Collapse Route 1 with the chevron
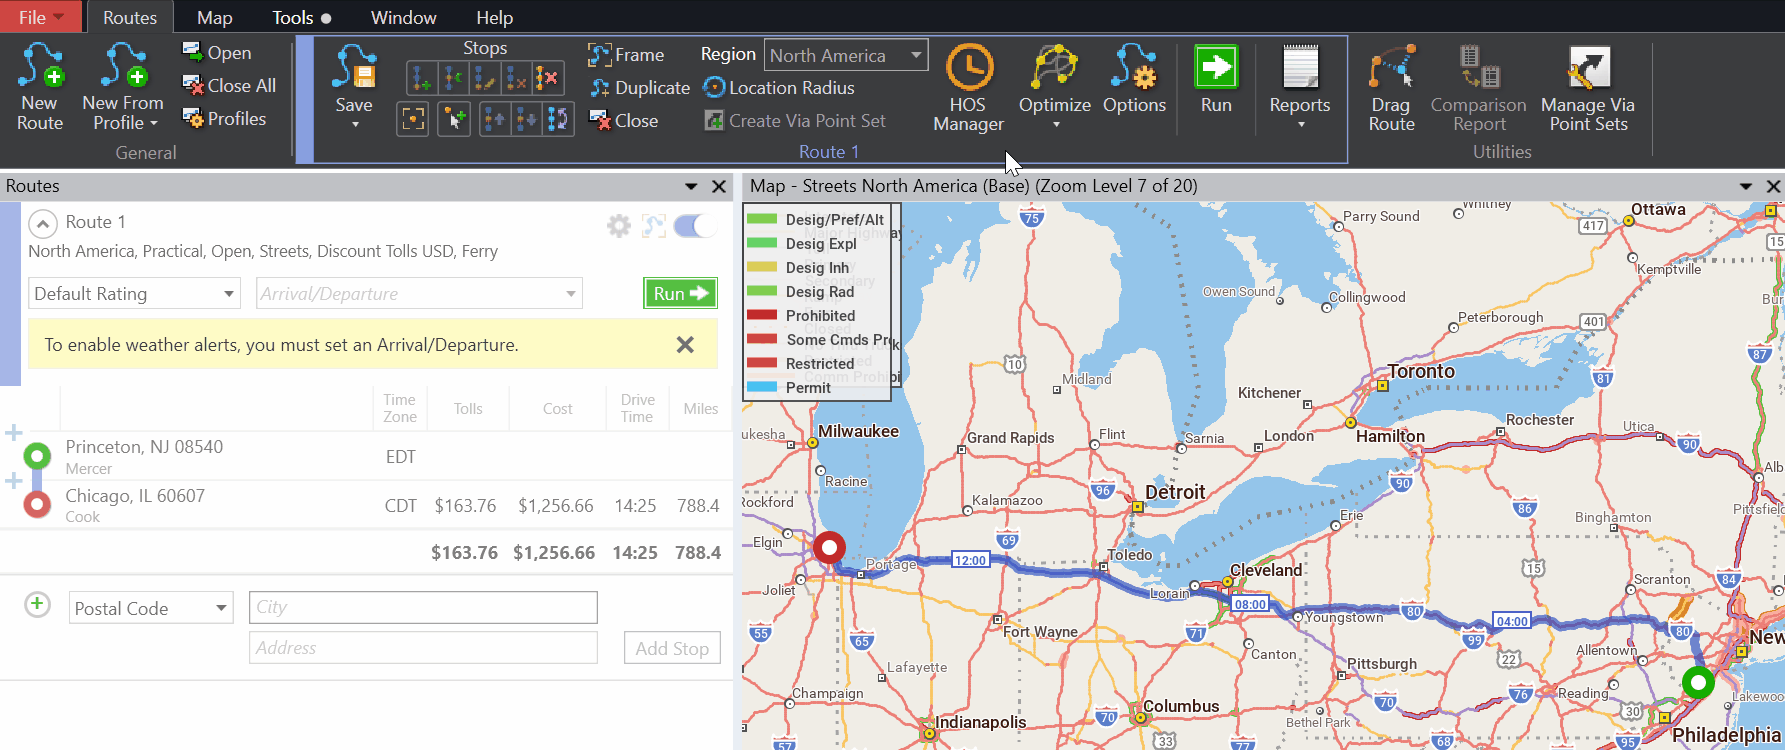The width and height of the screenshot is (1785, 750). coord(43,223)
